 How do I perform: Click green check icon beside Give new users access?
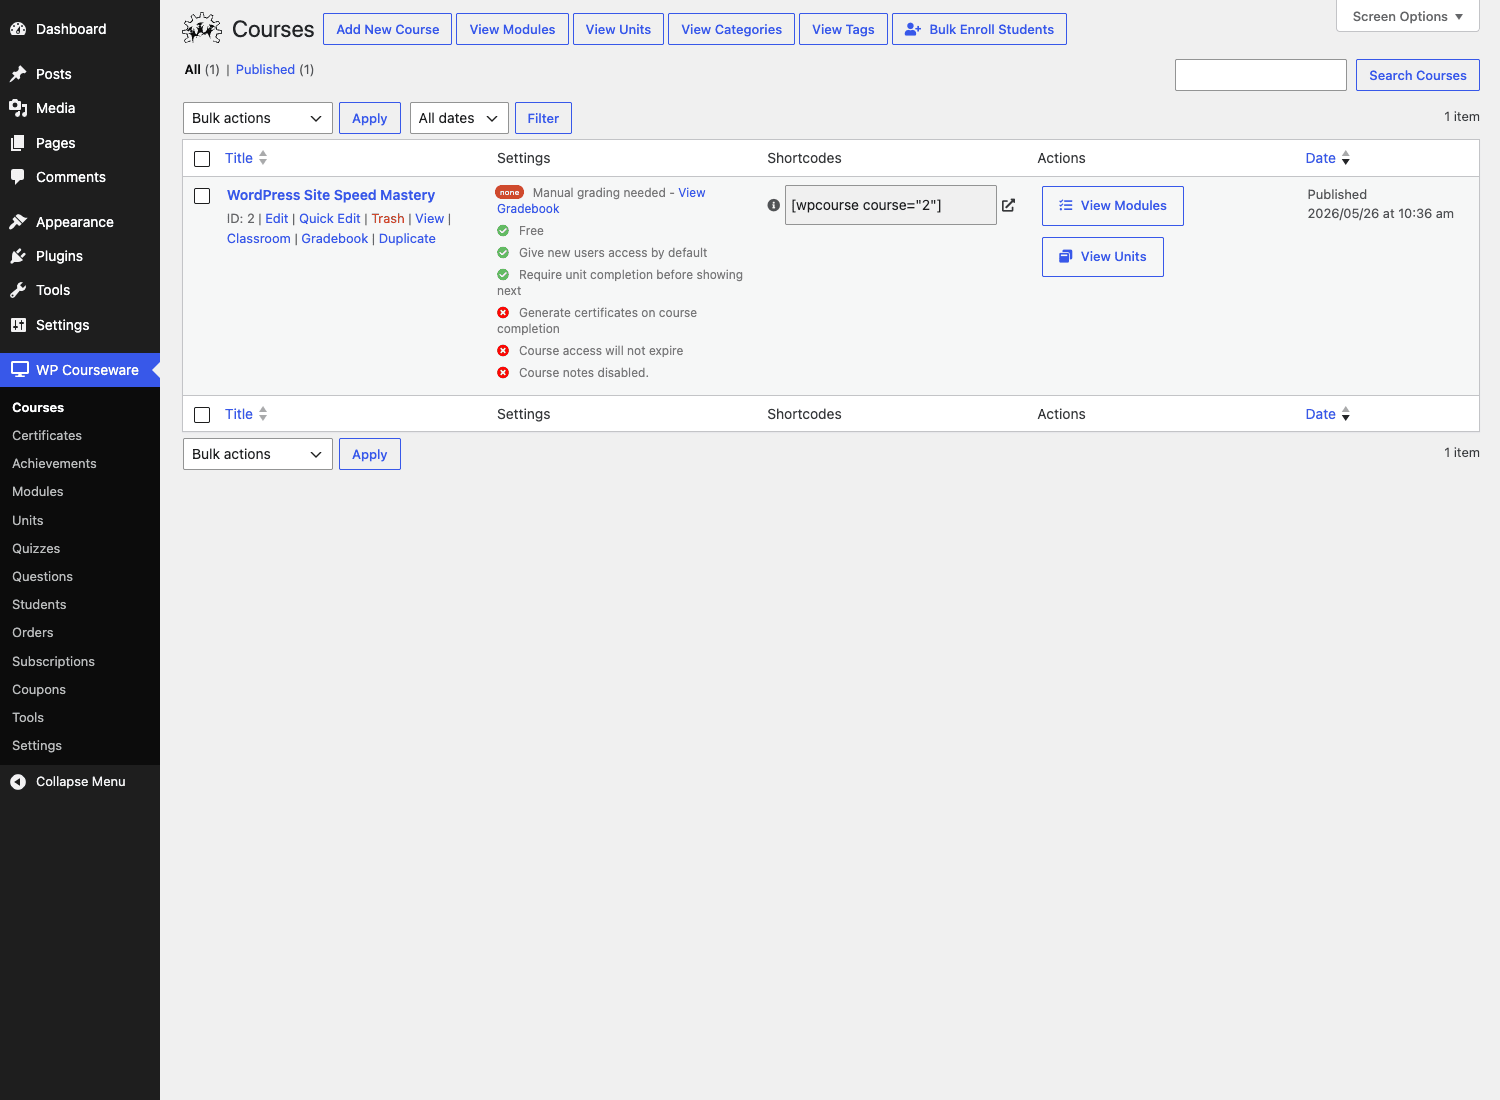[503, 253]
